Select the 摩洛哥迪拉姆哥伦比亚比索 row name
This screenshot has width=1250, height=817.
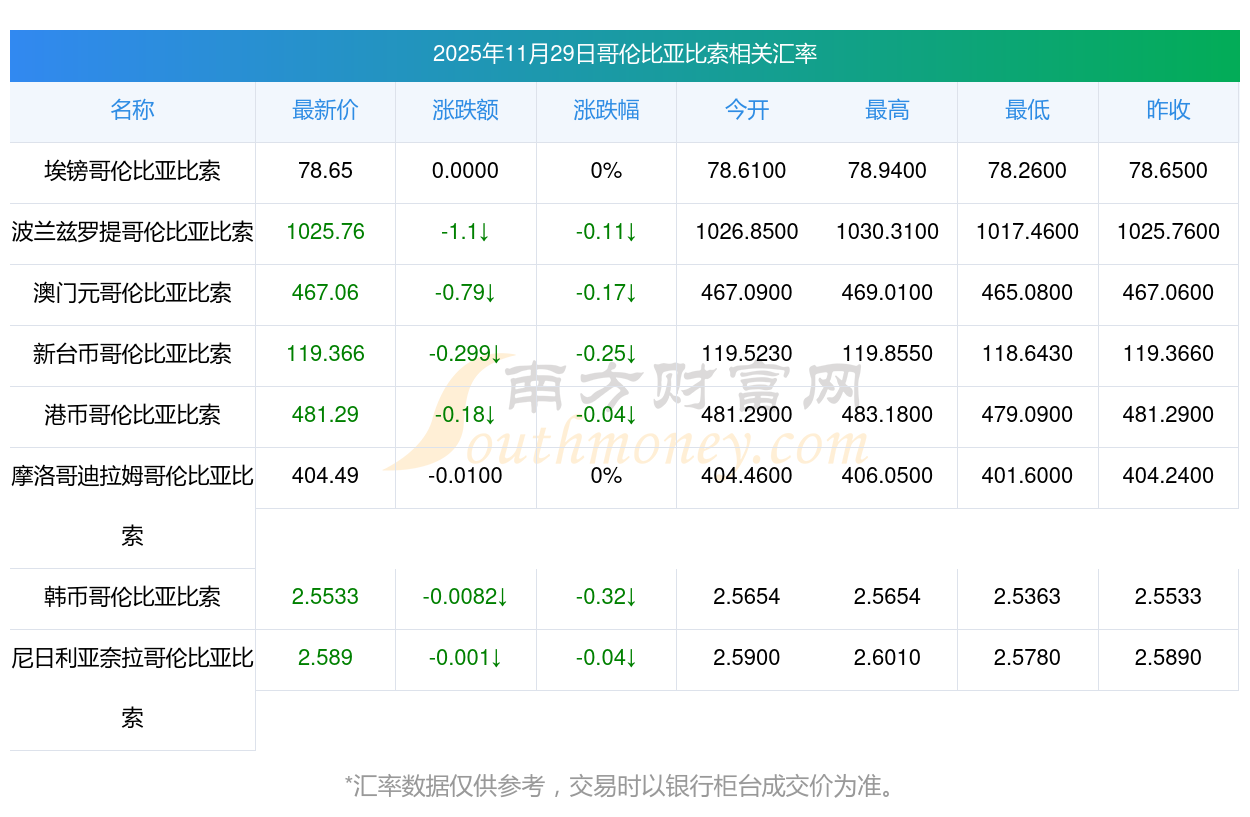click(132, 506)
